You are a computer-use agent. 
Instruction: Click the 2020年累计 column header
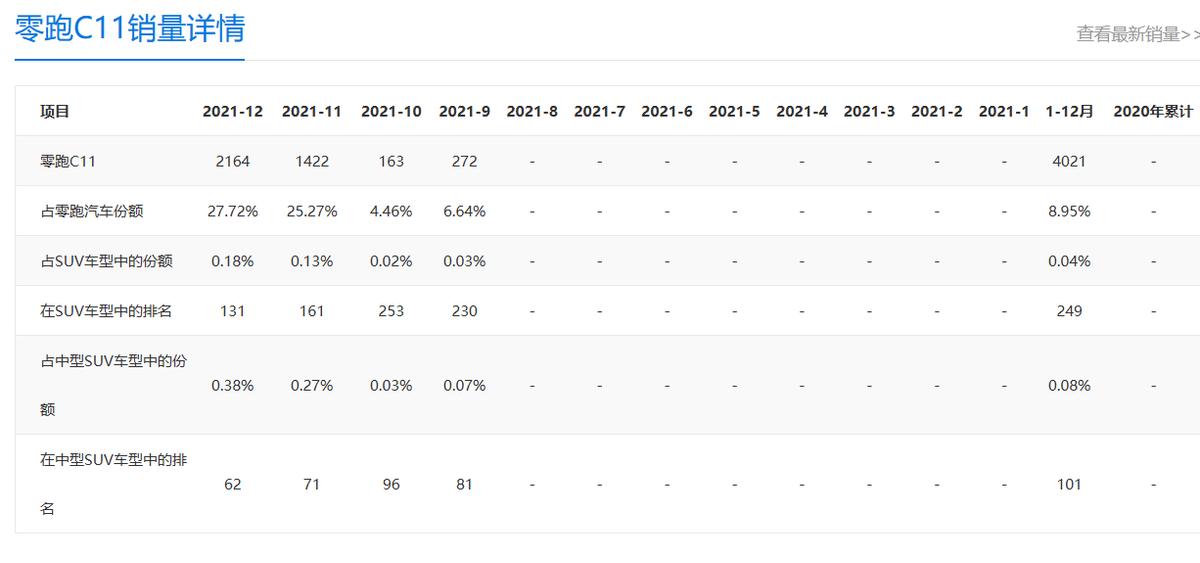(x=1153, y=111)
